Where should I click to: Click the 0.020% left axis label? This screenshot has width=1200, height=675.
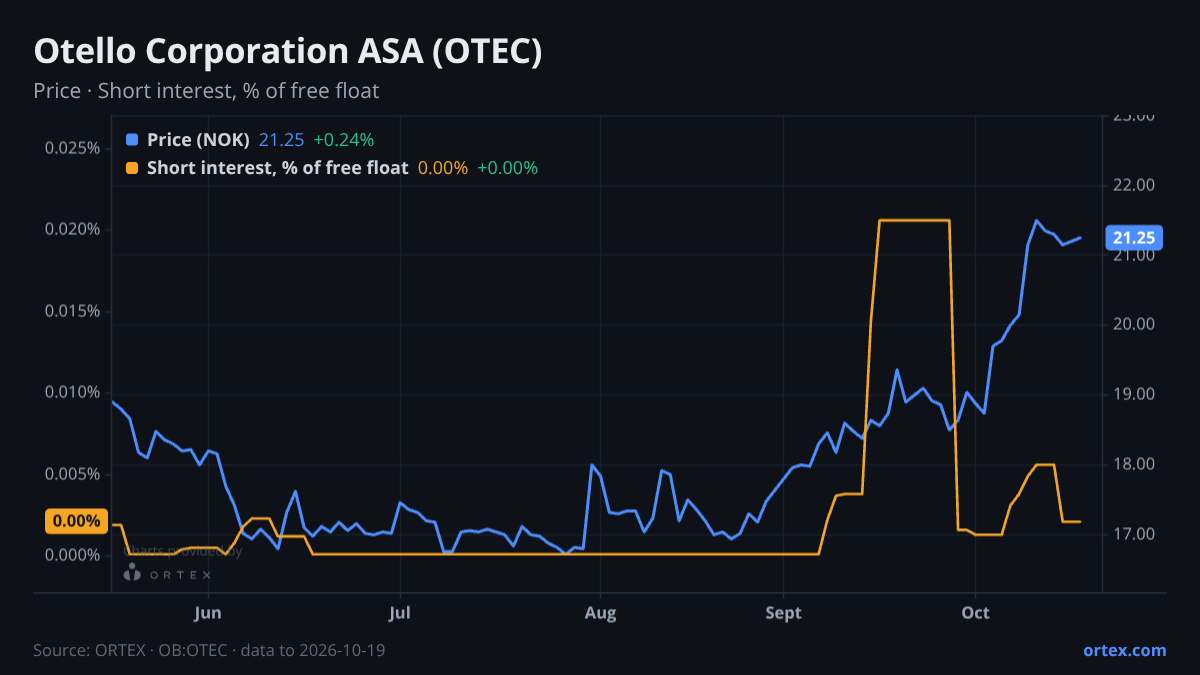[x=73, y=229]
